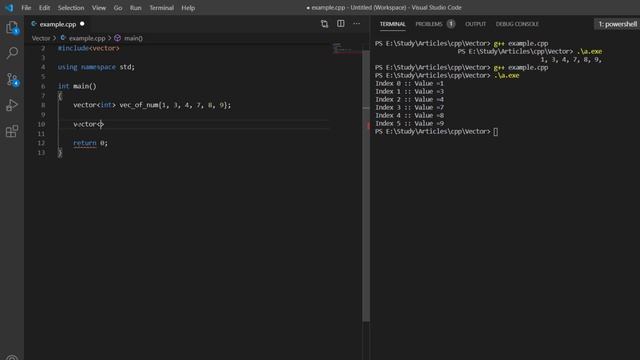Click line number 10 in gutter
Viewport: 640px width, 360px height.
(x=41, y=124)
